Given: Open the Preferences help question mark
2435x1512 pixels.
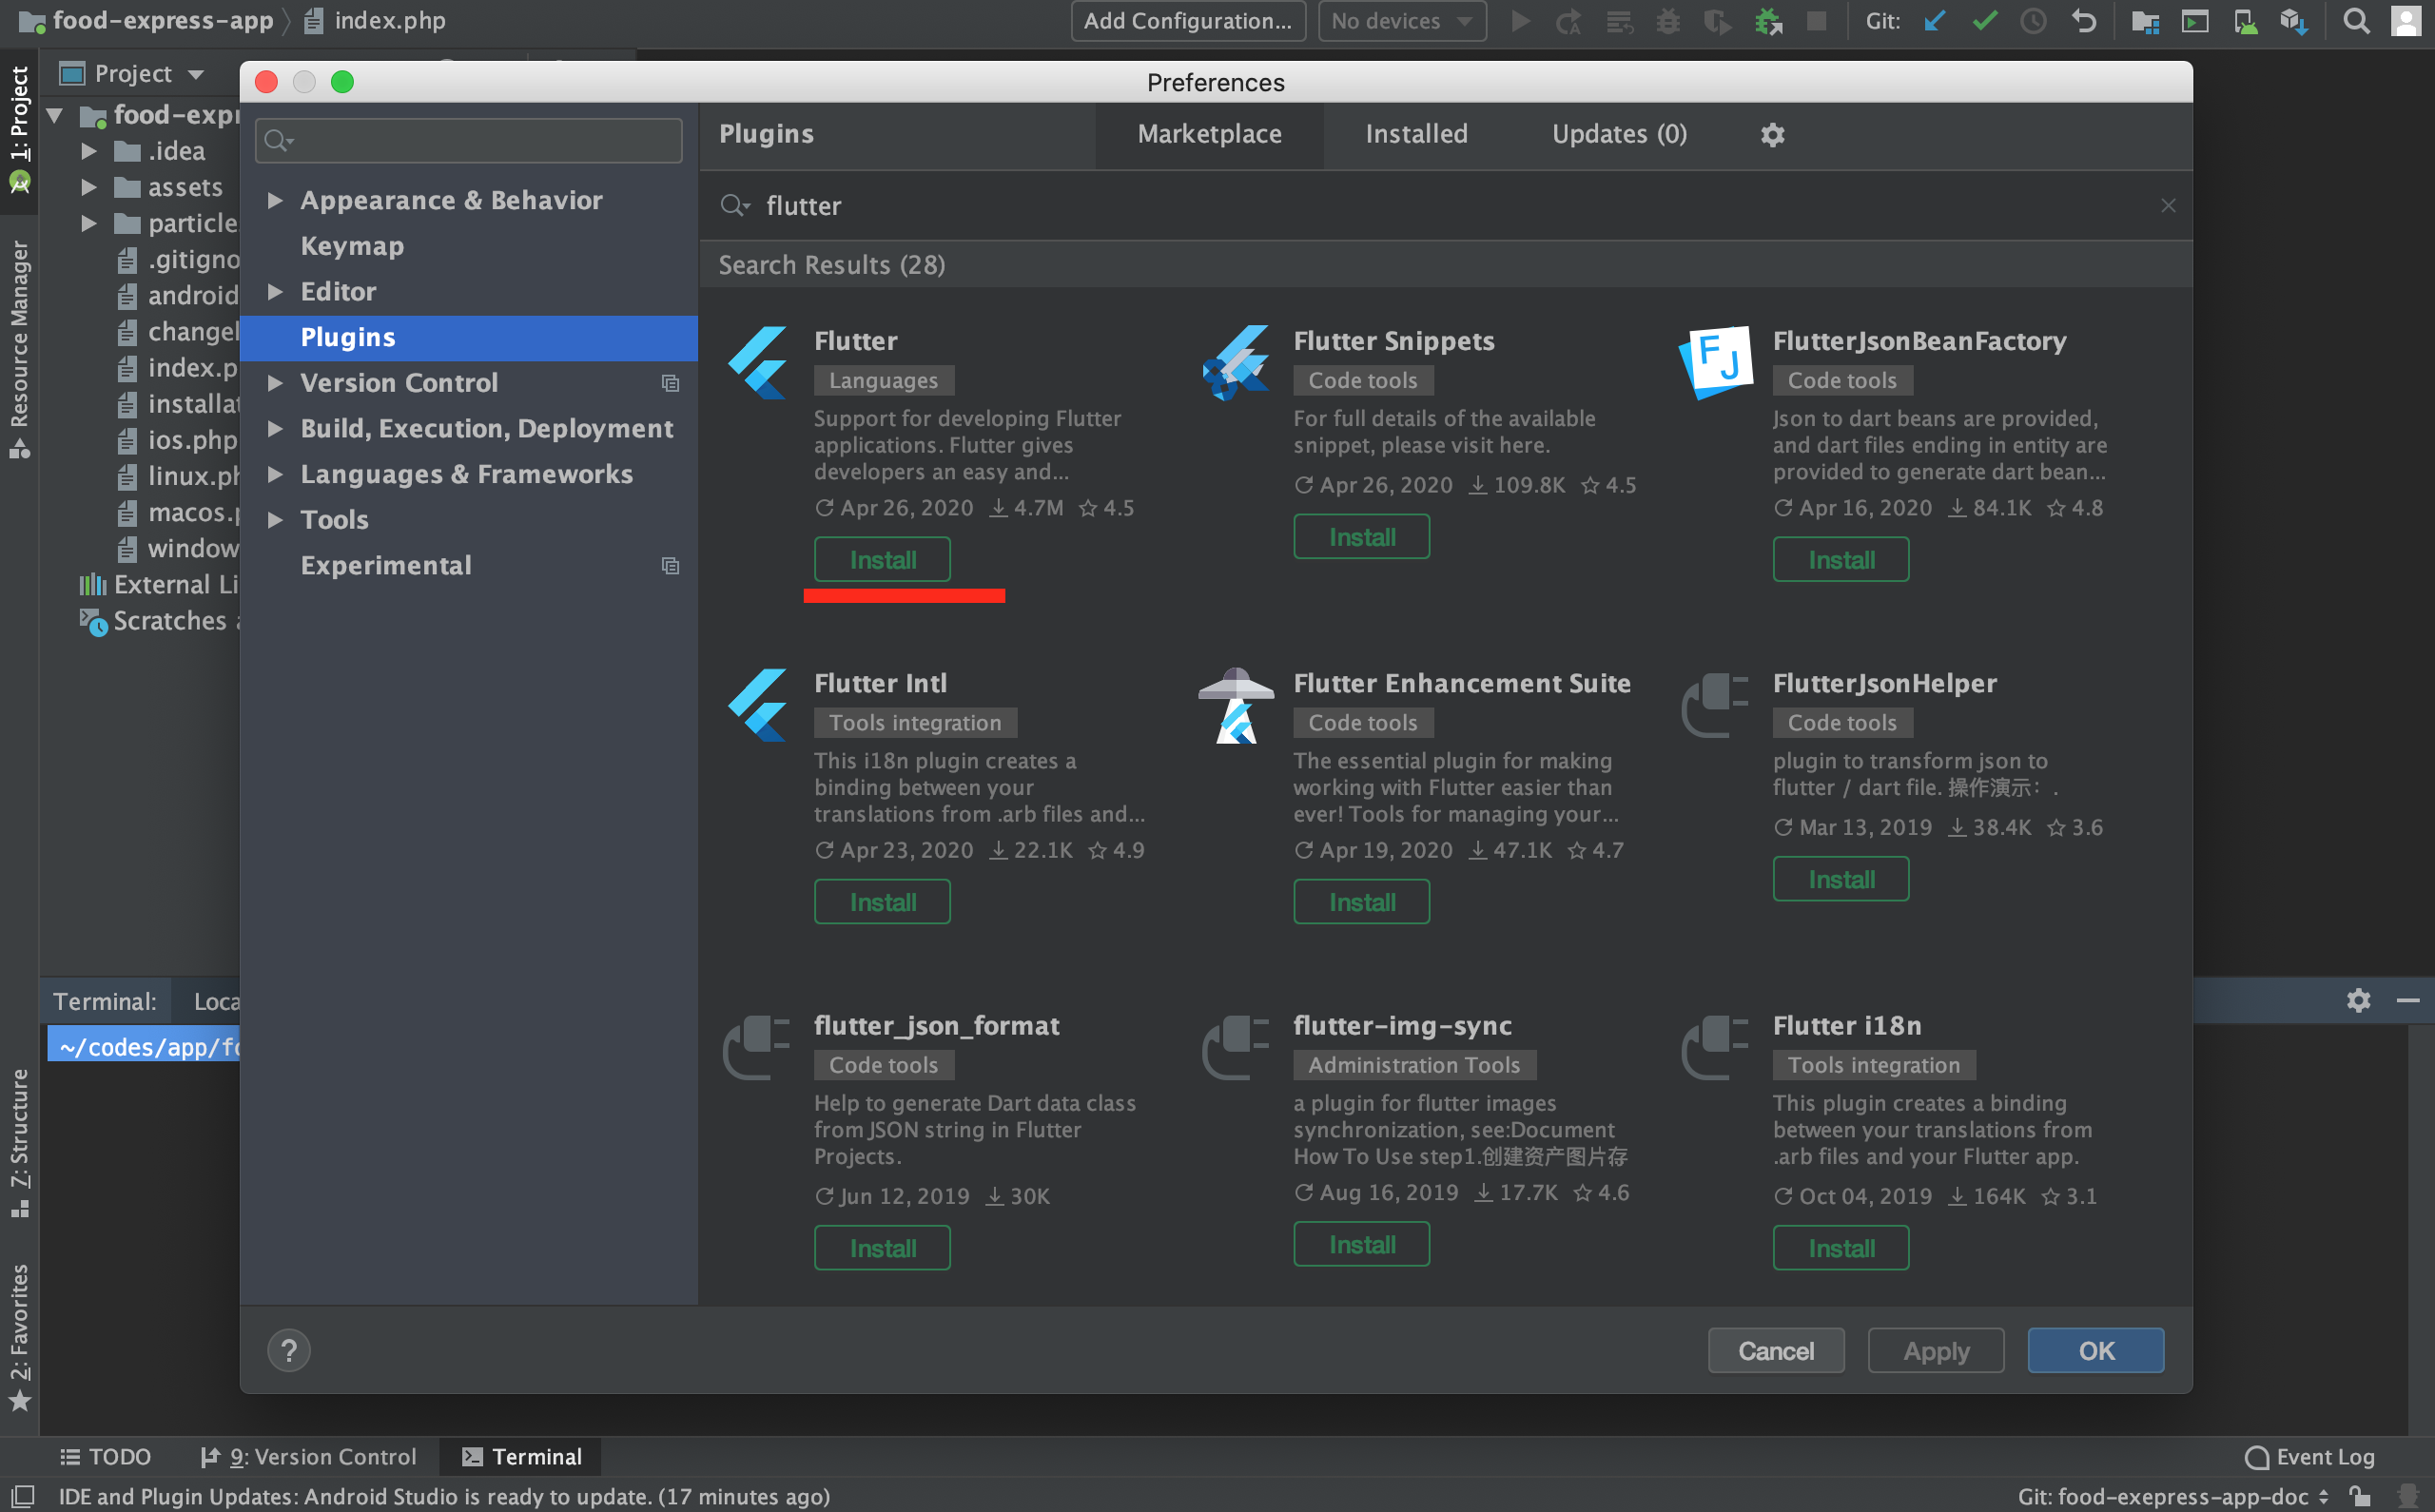Looking at the screenshot, I should [x=289, y=1350].
